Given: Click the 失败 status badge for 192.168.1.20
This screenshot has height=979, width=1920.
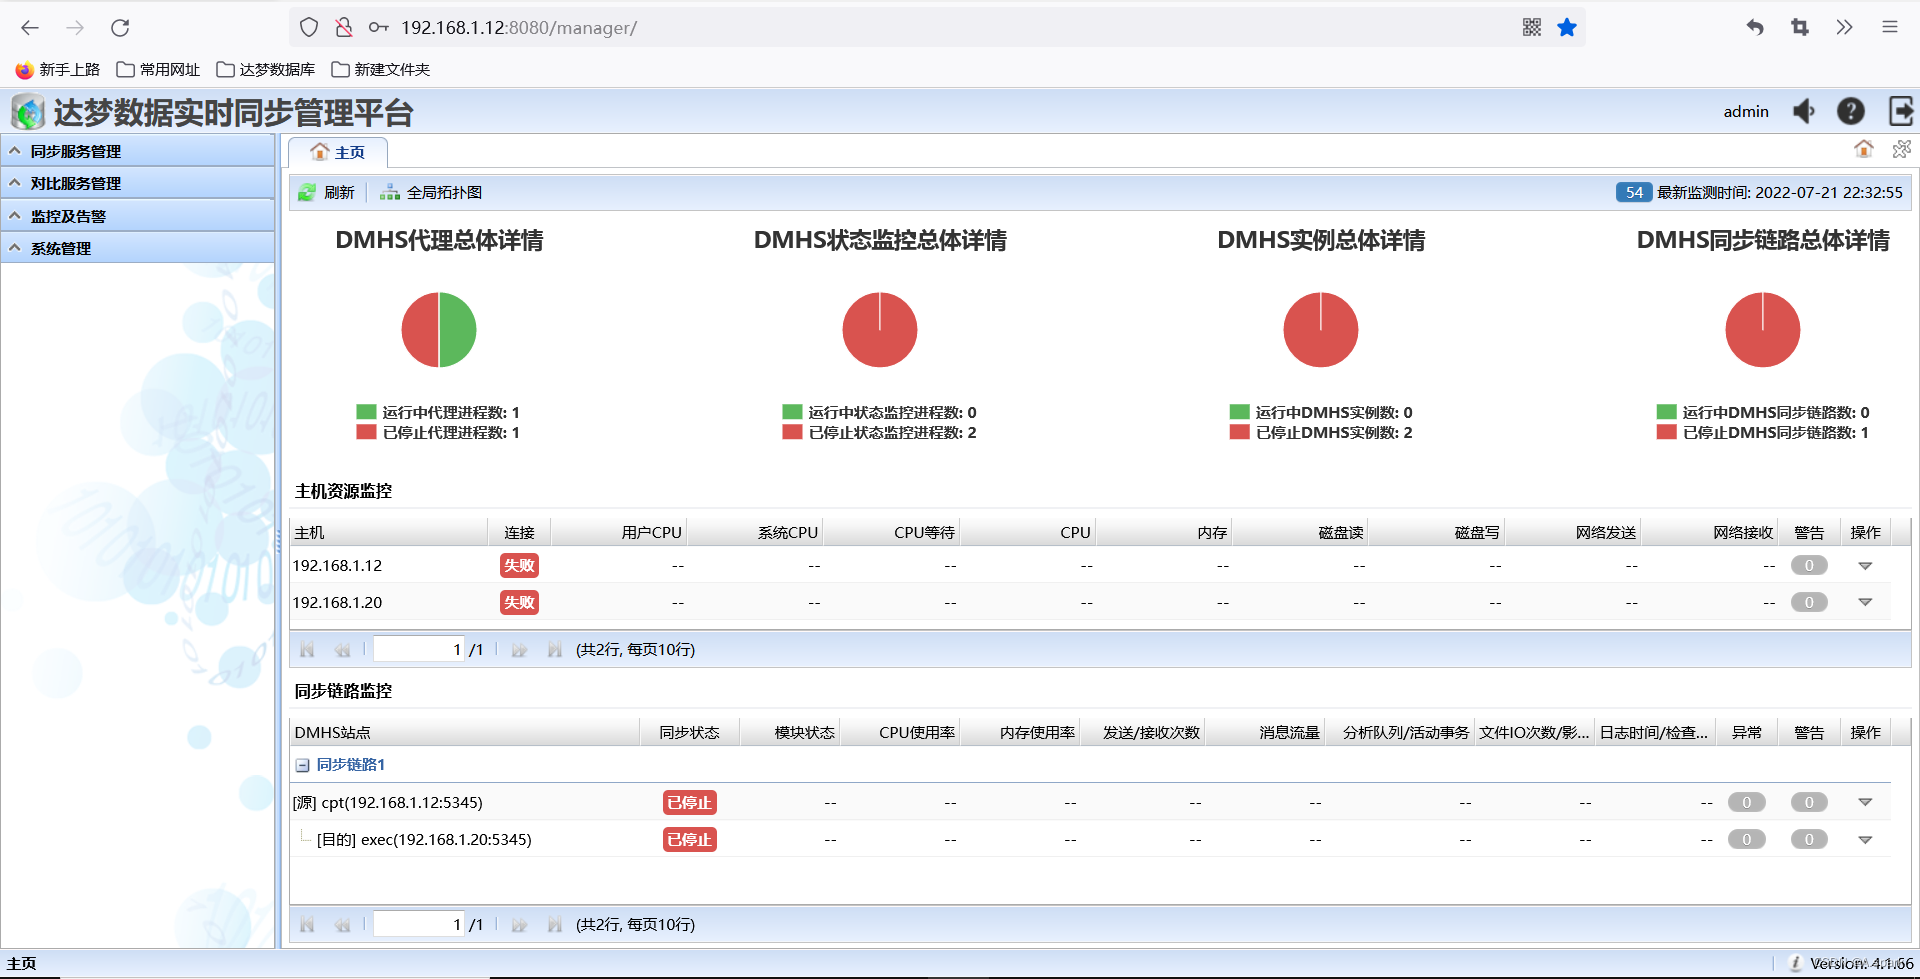Looking at the screenshot, I should (519, 602).
